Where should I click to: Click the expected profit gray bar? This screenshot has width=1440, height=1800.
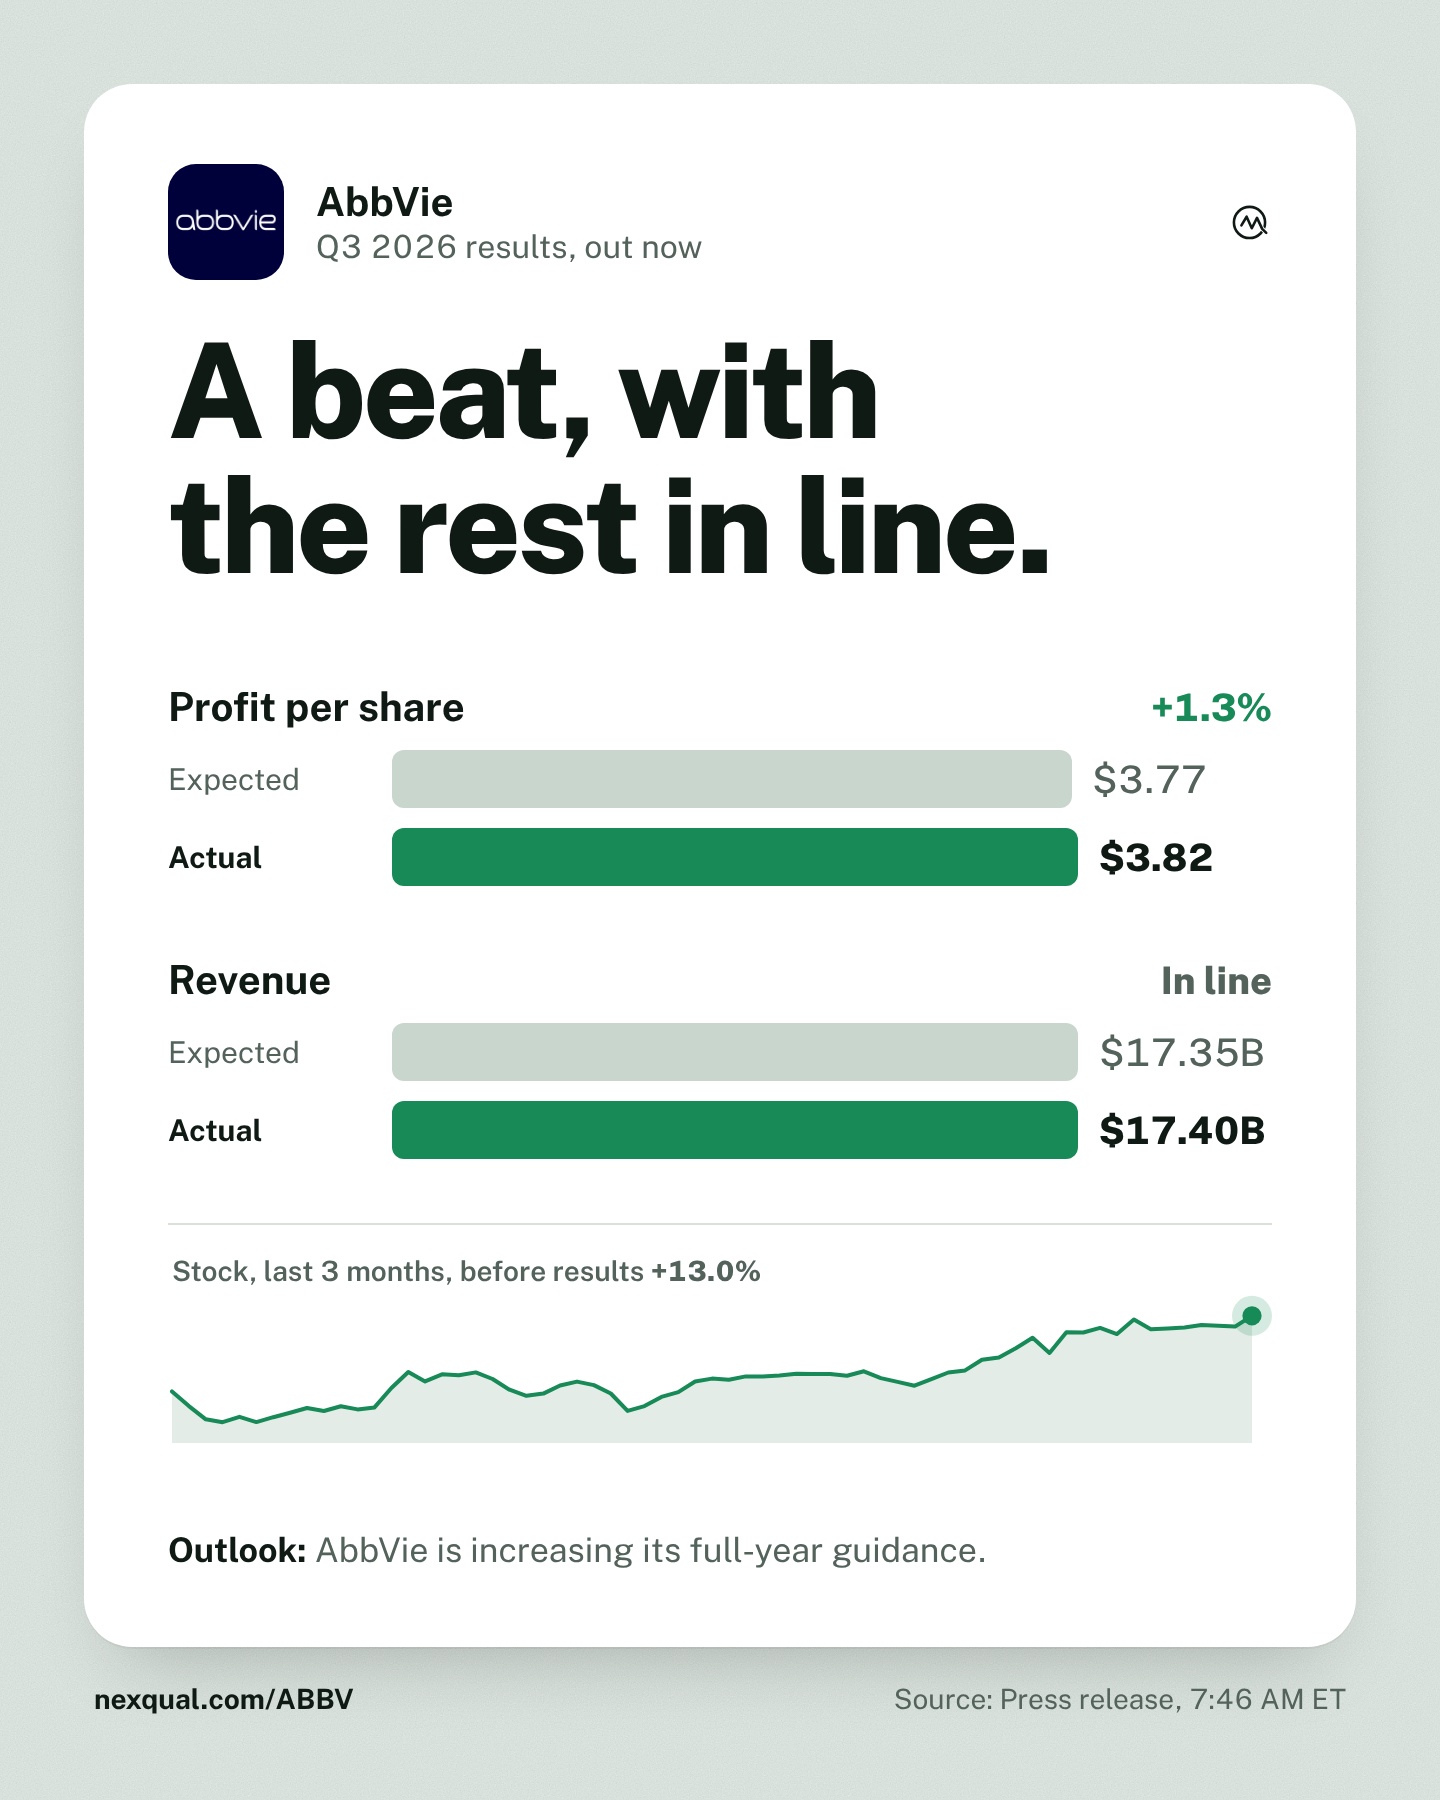(x=732, y=779)
